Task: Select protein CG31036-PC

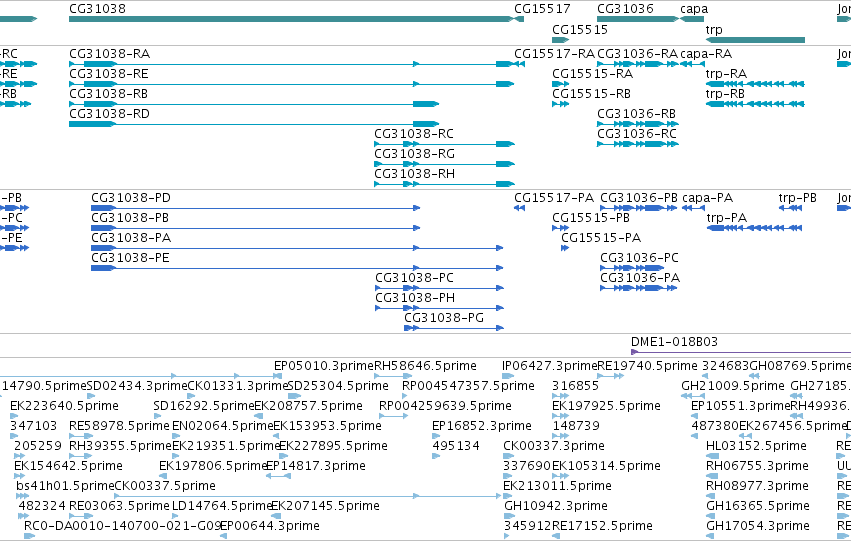Action: click(632, 269)
